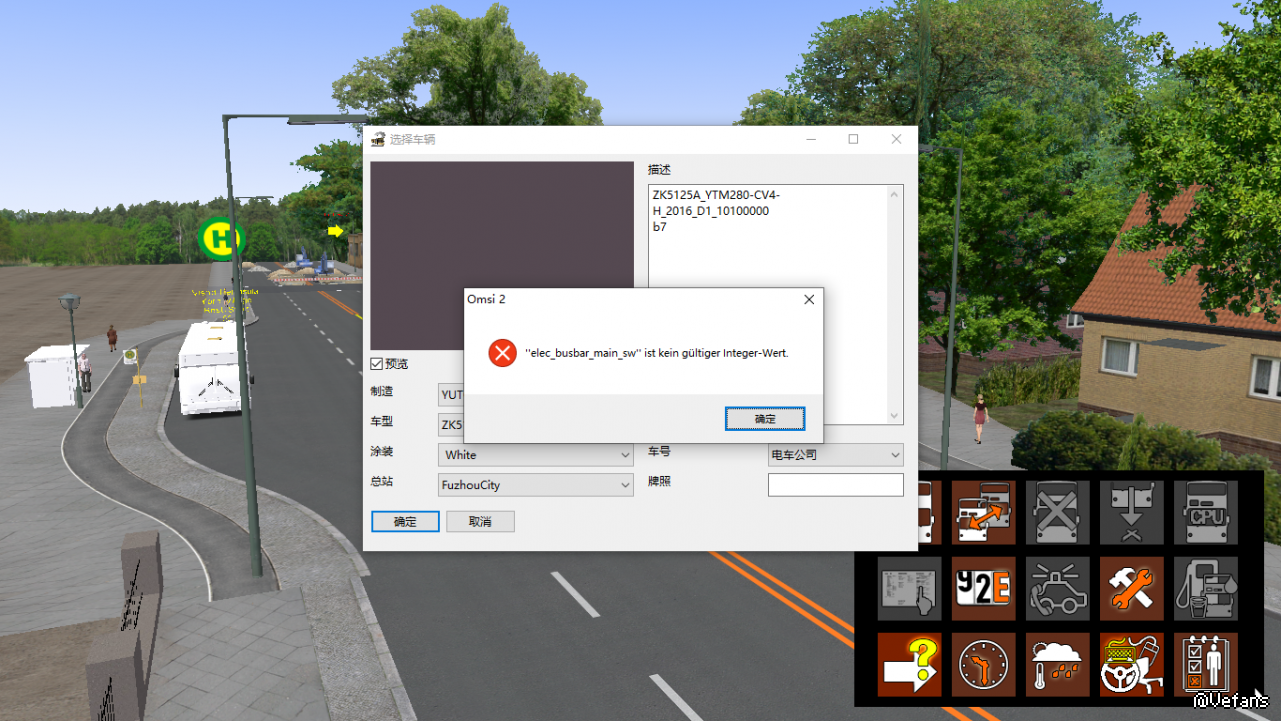Screen dimensions: 1281x721
Task: Click the 制造 label
Action: [x=382, y=392]
